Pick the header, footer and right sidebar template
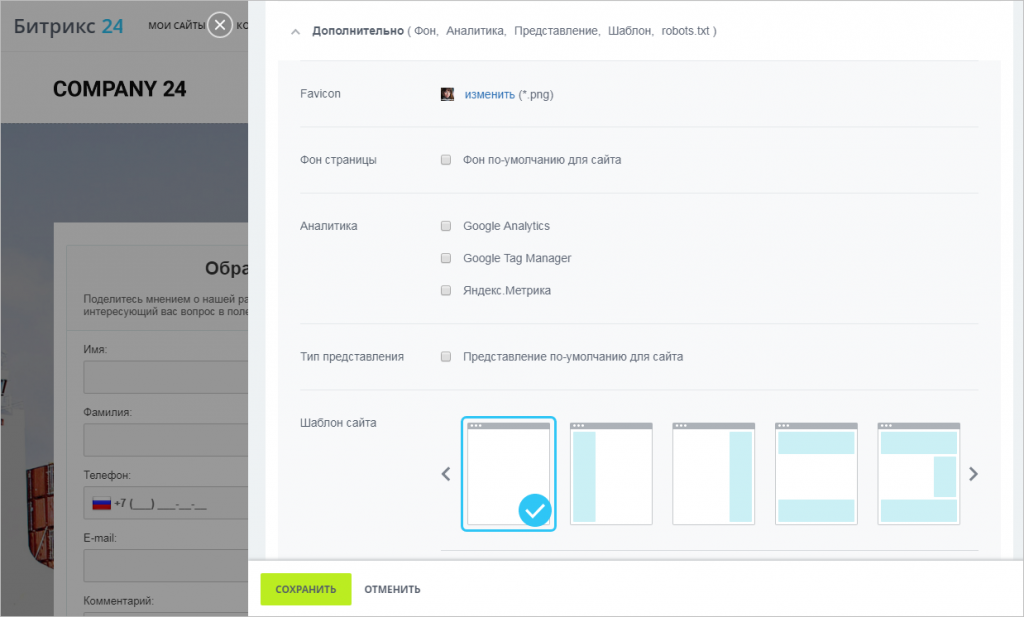 click(919, 473)
